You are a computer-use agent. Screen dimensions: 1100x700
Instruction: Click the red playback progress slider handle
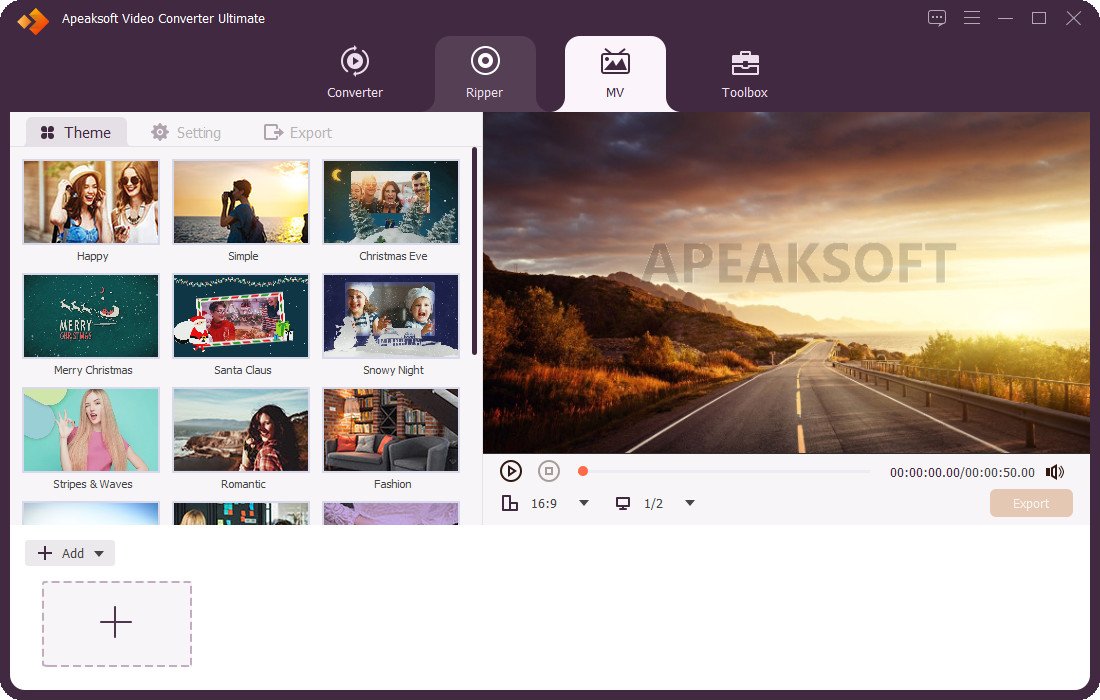pos(582,471)
